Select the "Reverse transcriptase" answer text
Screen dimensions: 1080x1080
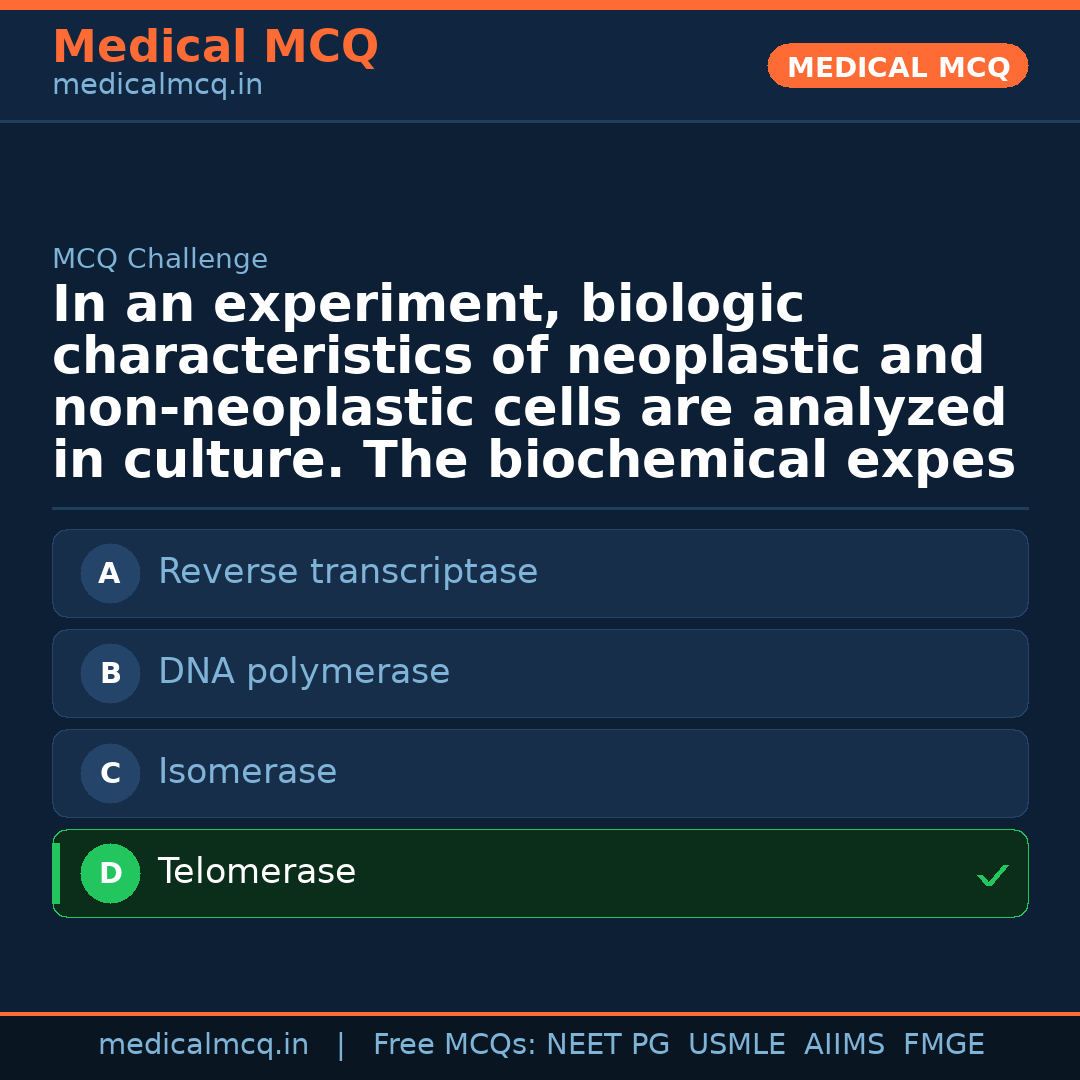click(x=348, y=572)
